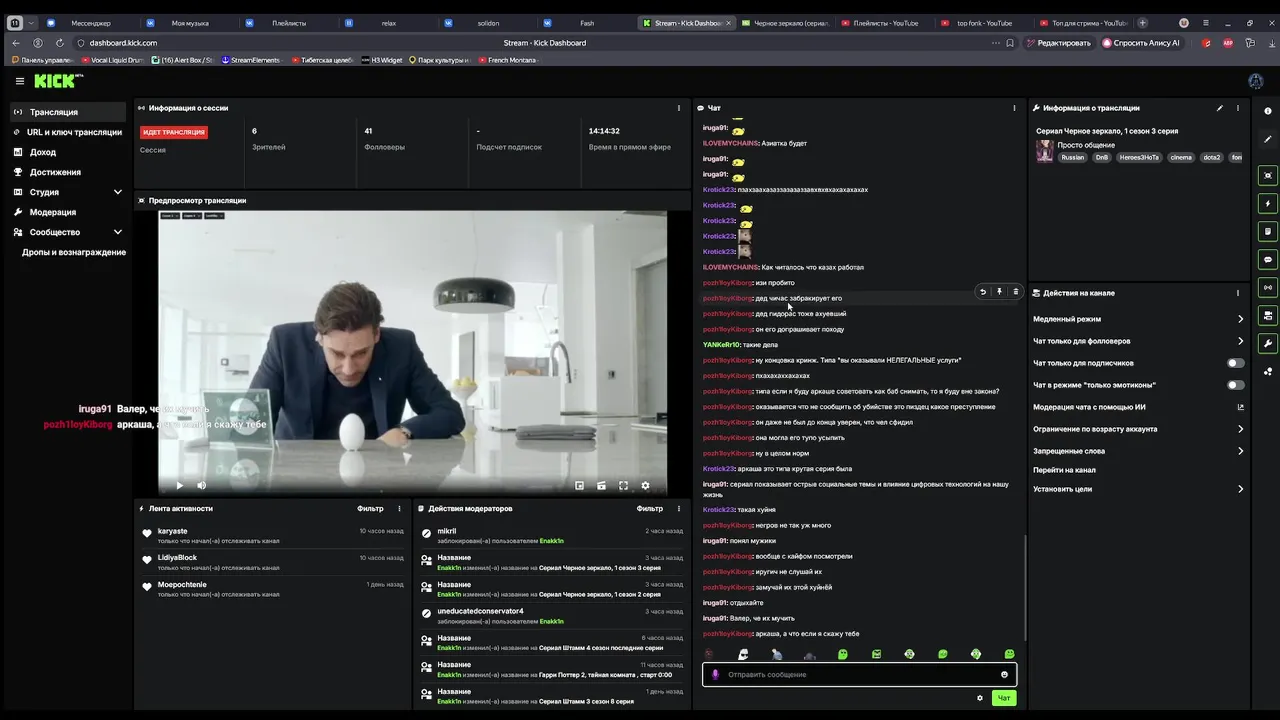Mute the stream preview volume

click(x=201, y=486)
